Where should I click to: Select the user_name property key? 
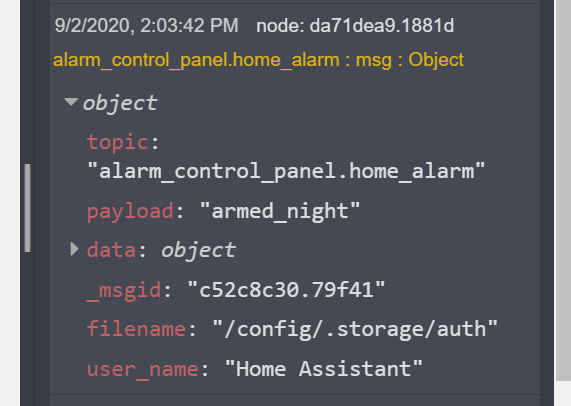pos(142,369)
